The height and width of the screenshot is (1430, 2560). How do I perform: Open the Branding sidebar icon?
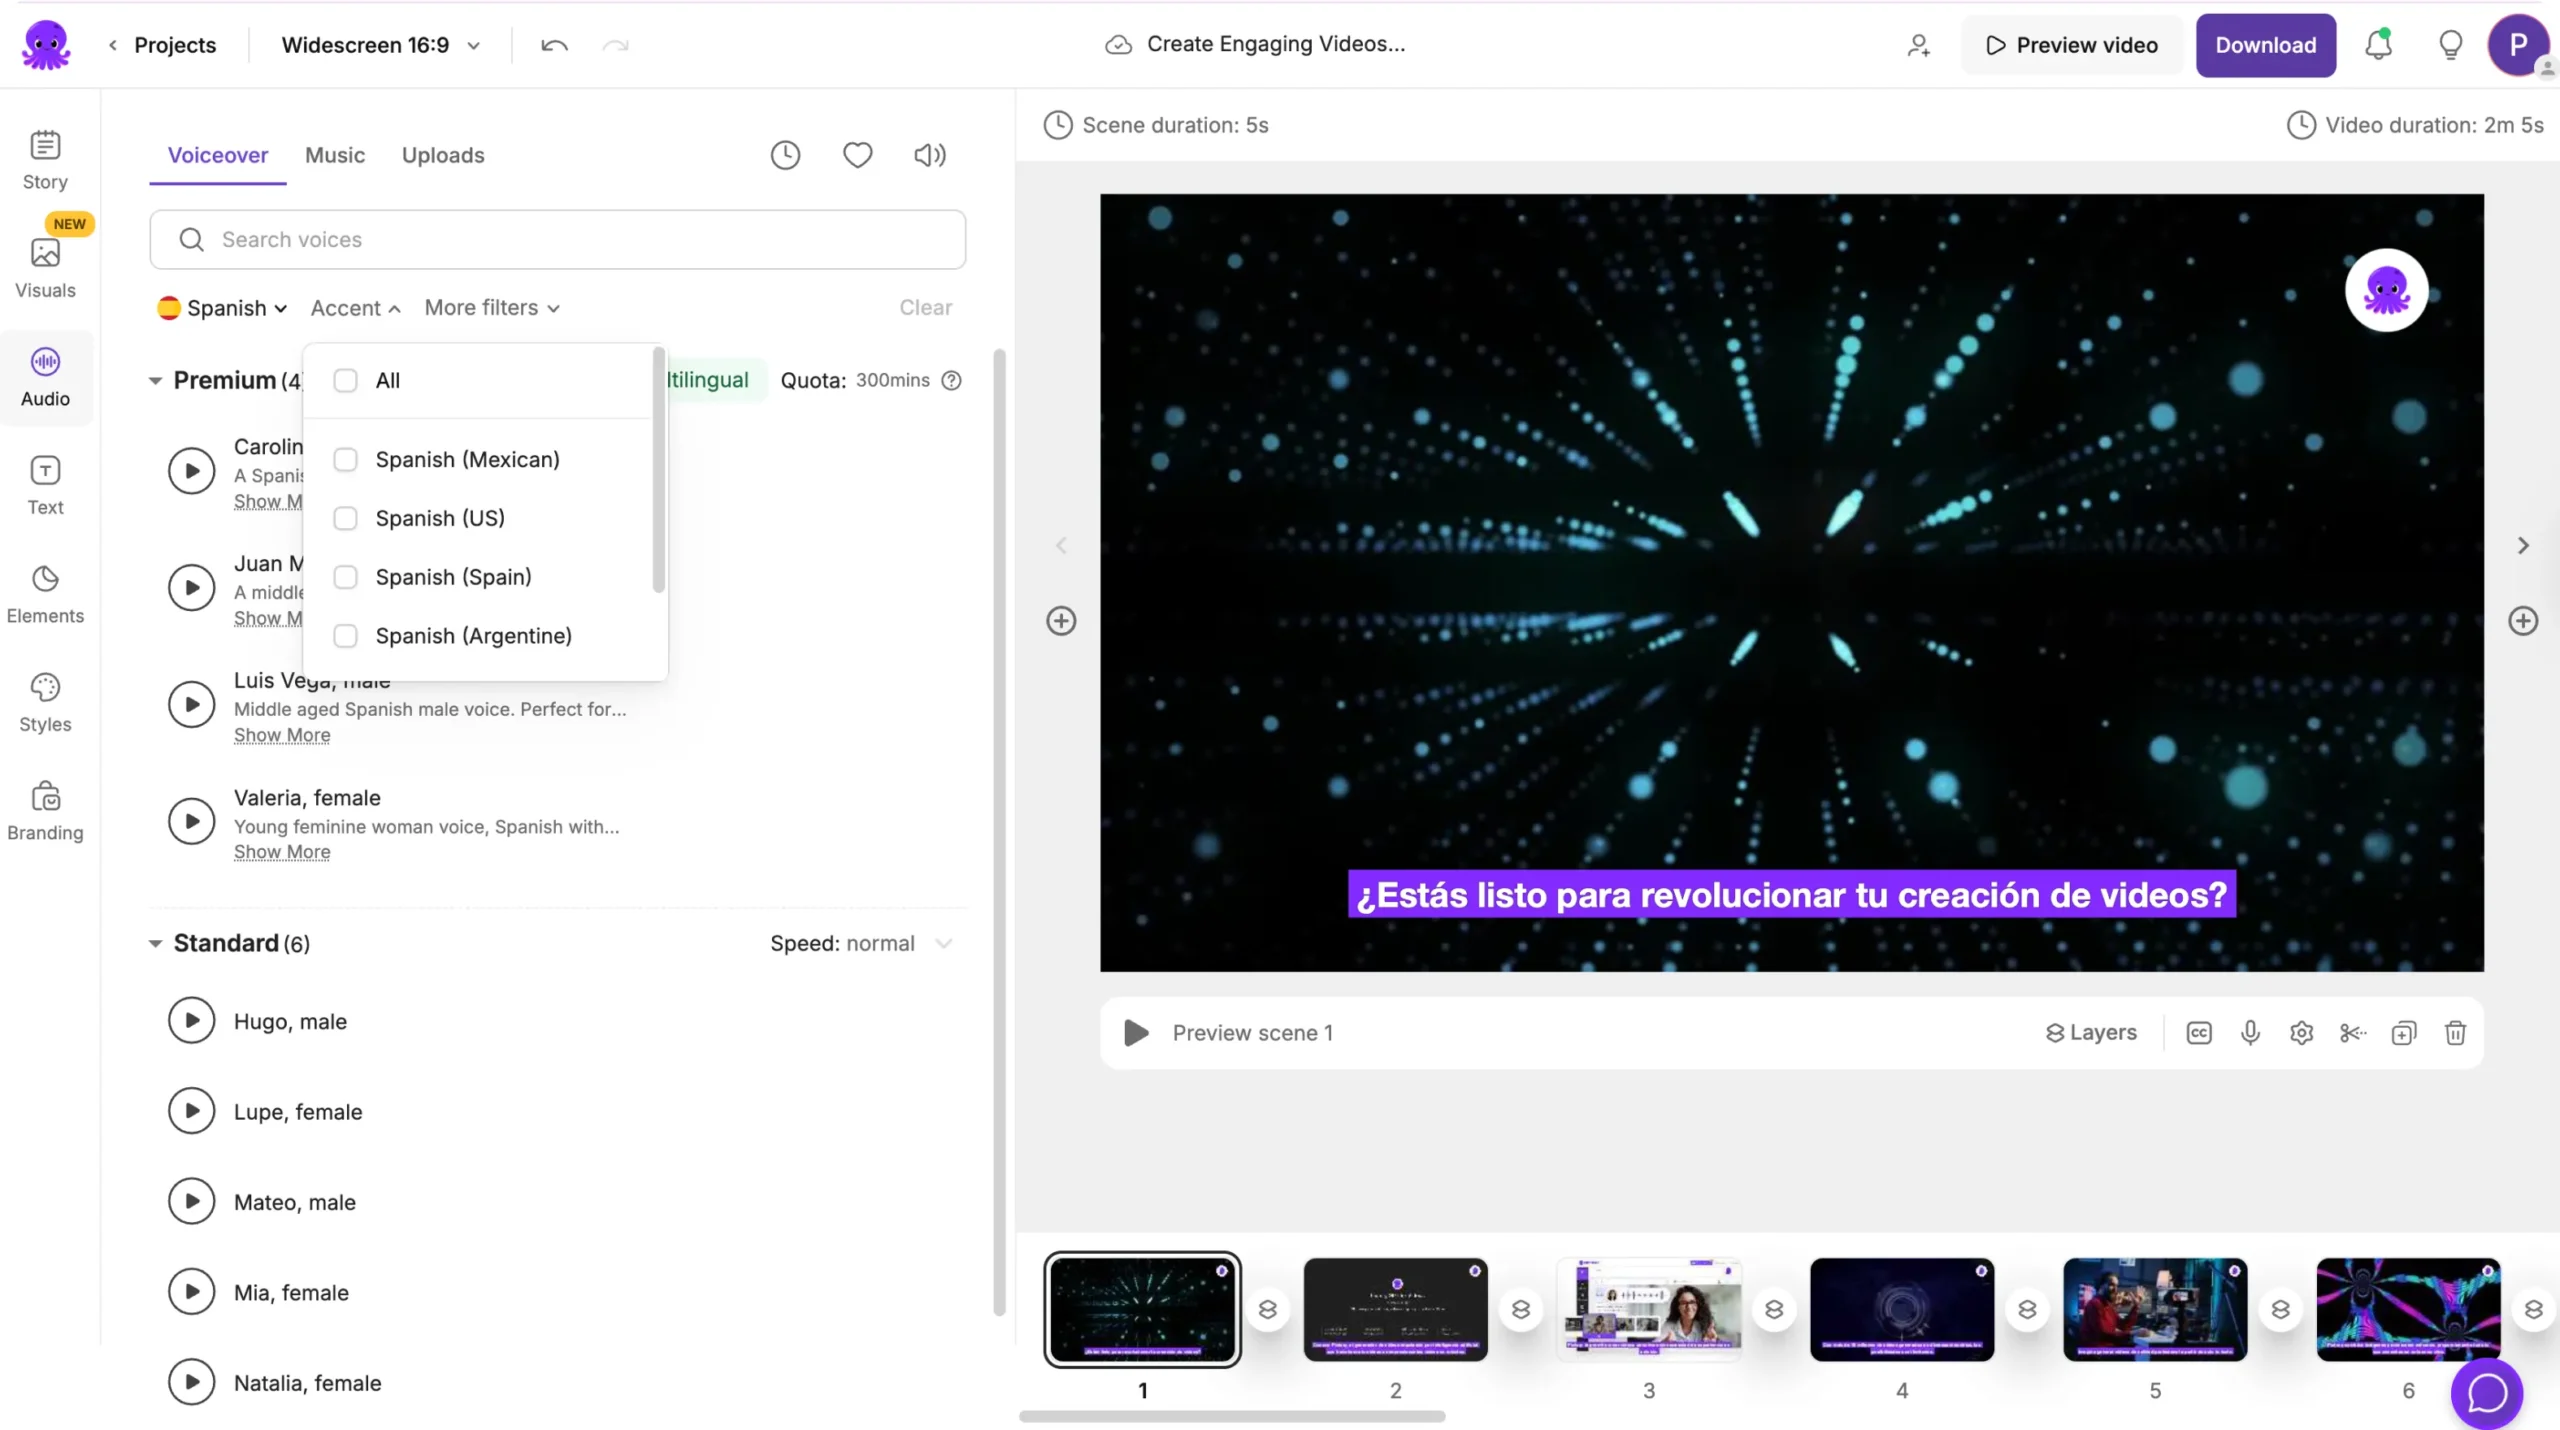(x=45, y=811)
